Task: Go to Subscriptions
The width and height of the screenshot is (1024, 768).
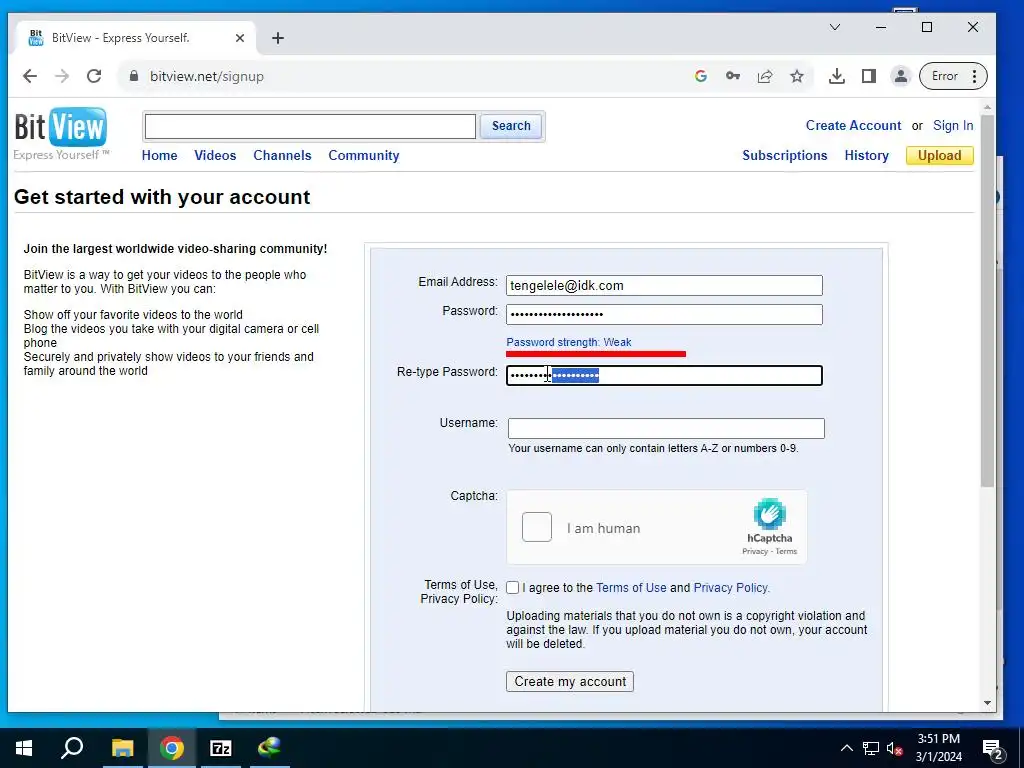Action: point(784,155)
